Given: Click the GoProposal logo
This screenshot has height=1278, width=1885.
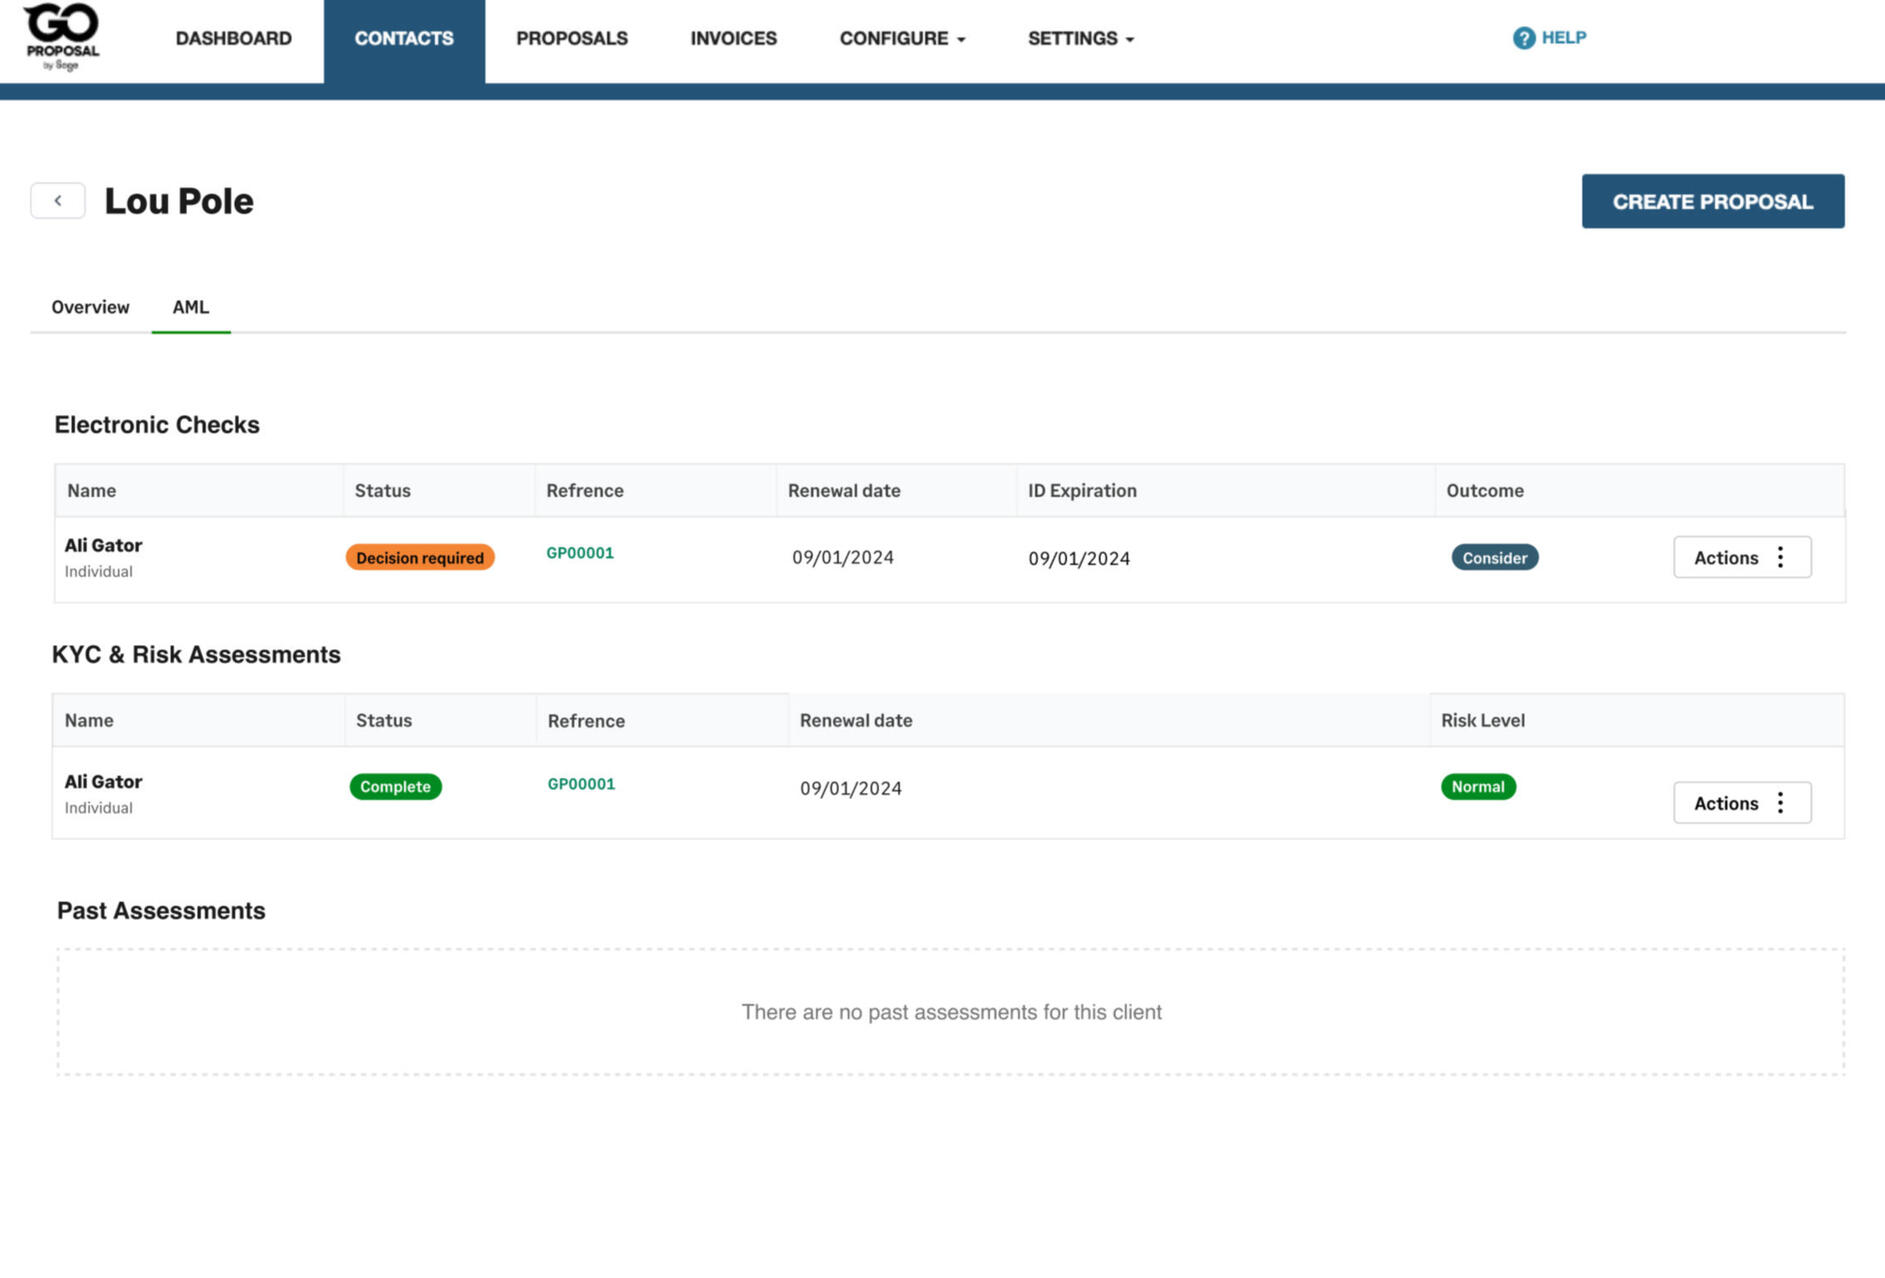Looking at the screenshot, I should 61,37.
